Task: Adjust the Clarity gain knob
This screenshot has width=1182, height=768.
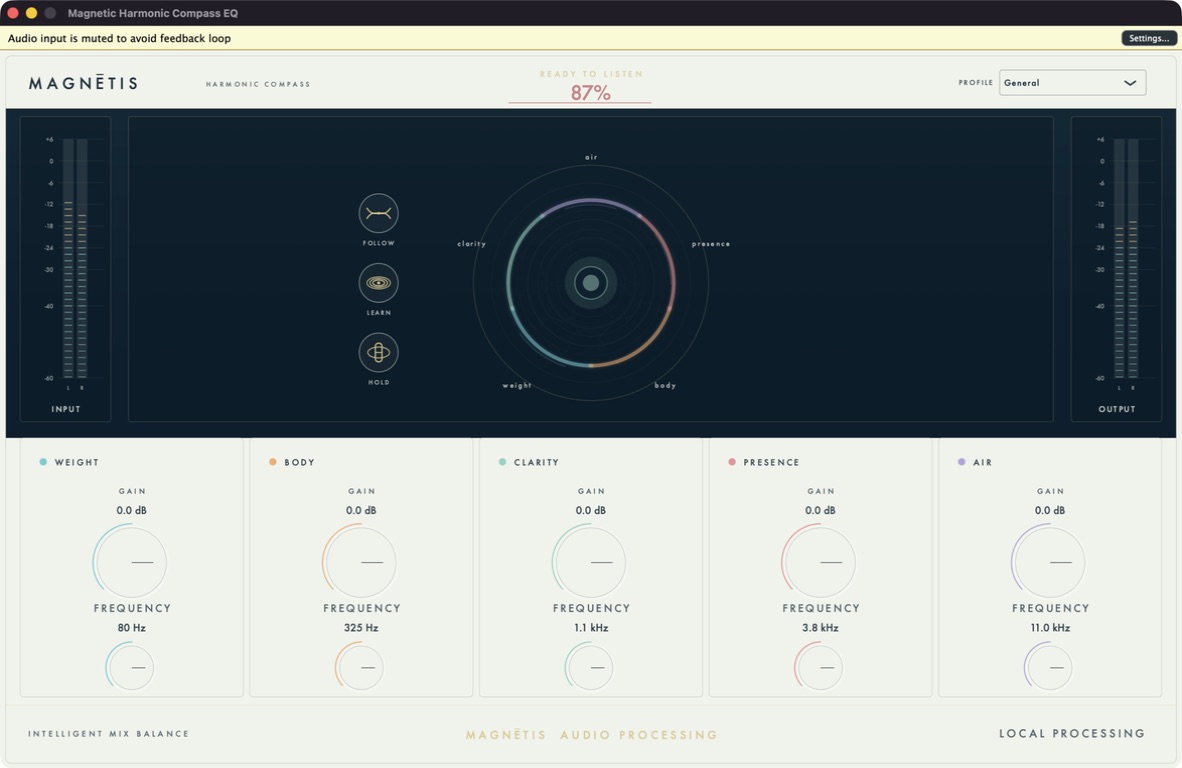Action: [590, 561]
